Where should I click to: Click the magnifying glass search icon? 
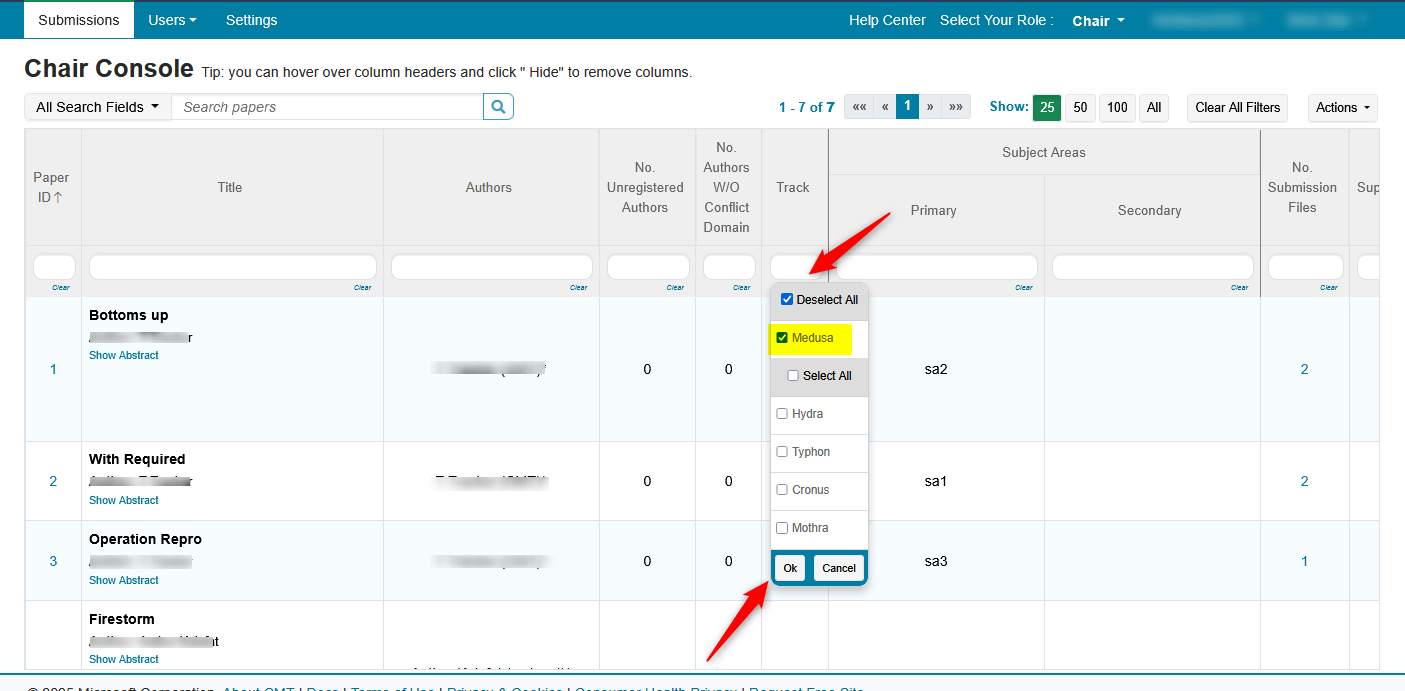498,107
